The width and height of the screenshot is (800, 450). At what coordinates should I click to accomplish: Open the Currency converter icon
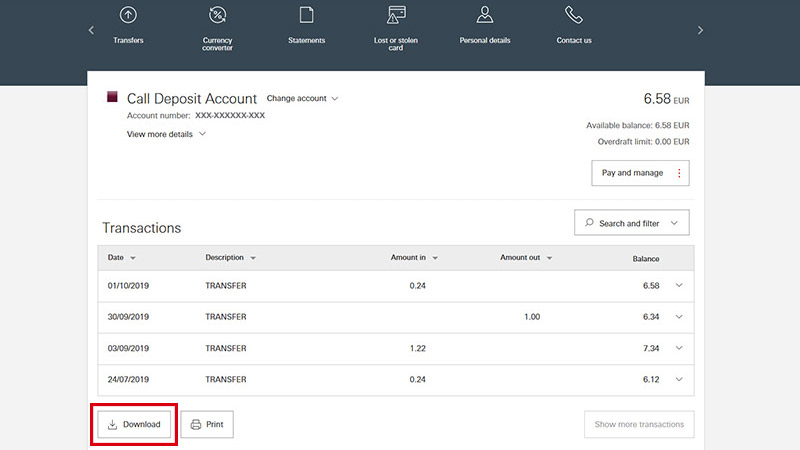coord(217,15)
